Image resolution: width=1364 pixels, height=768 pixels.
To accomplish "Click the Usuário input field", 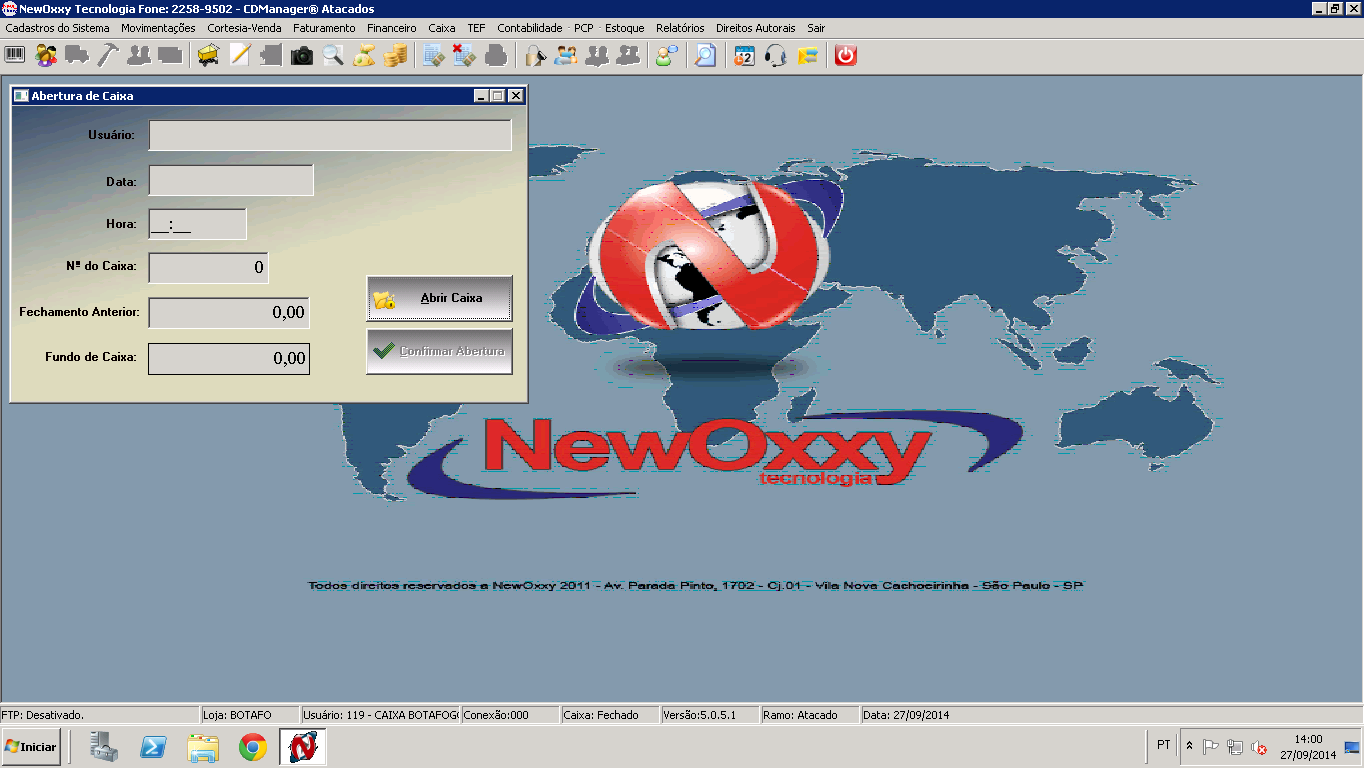I will [x=330, y=135].
